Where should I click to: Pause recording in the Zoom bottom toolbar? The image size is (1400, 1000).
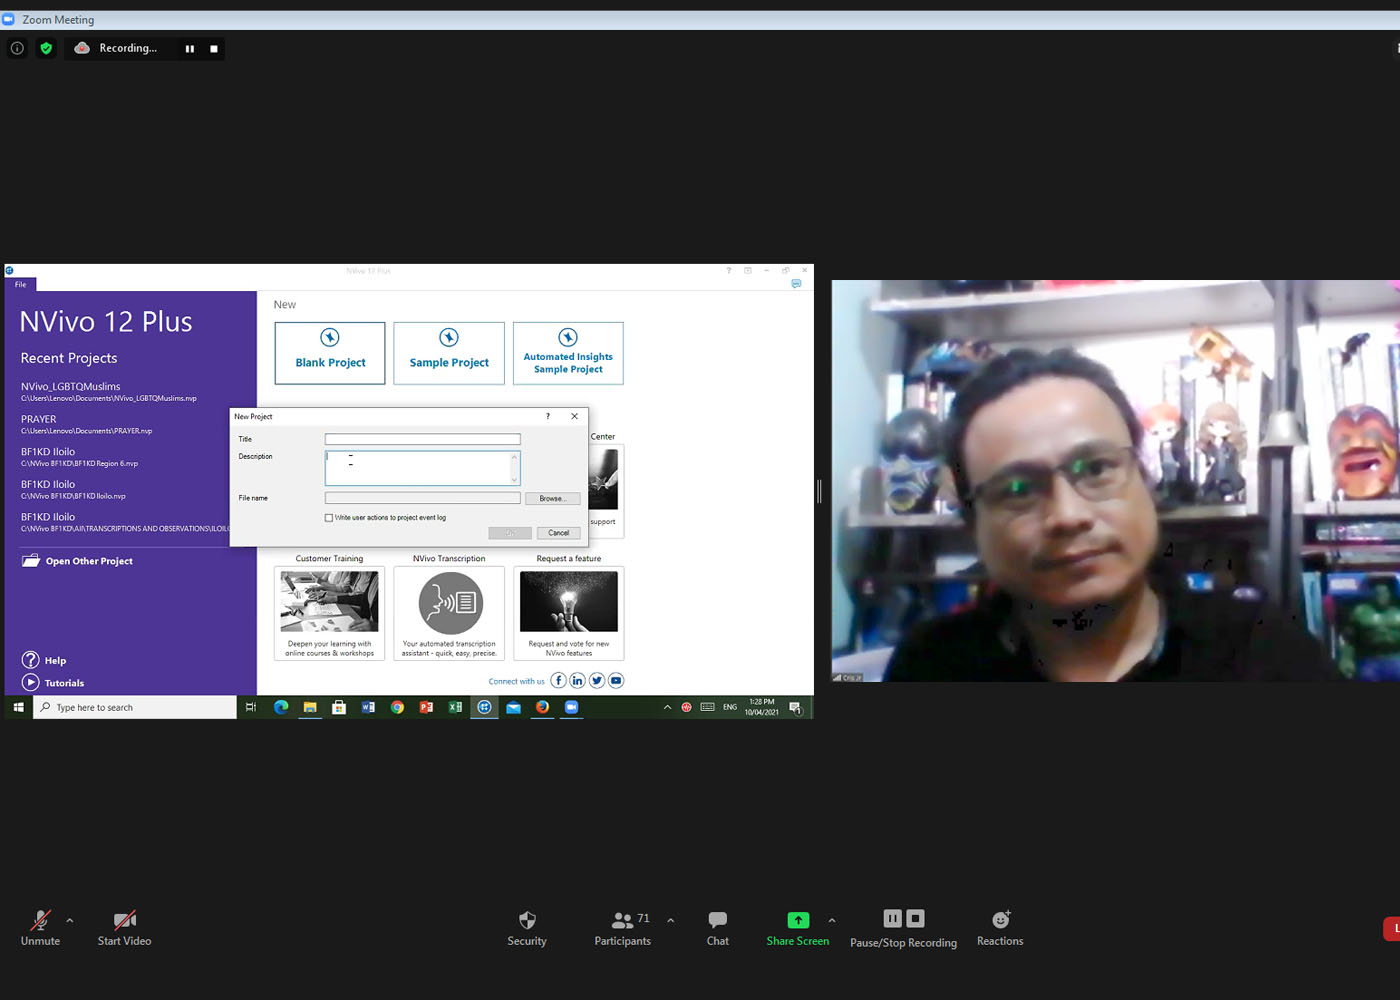893,919
